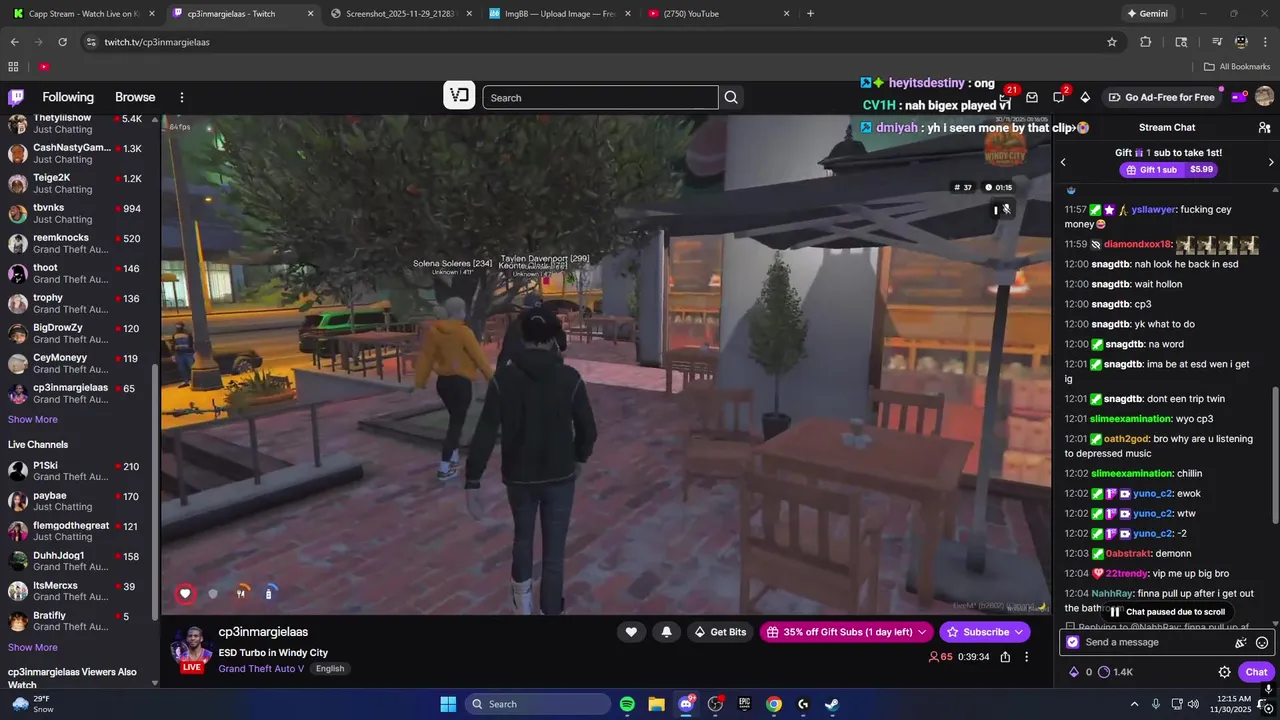The width and height of the screenshot is (1280, 720).
Task: Expand the Subscribe dropdown button
Action: coord(1019,632)
